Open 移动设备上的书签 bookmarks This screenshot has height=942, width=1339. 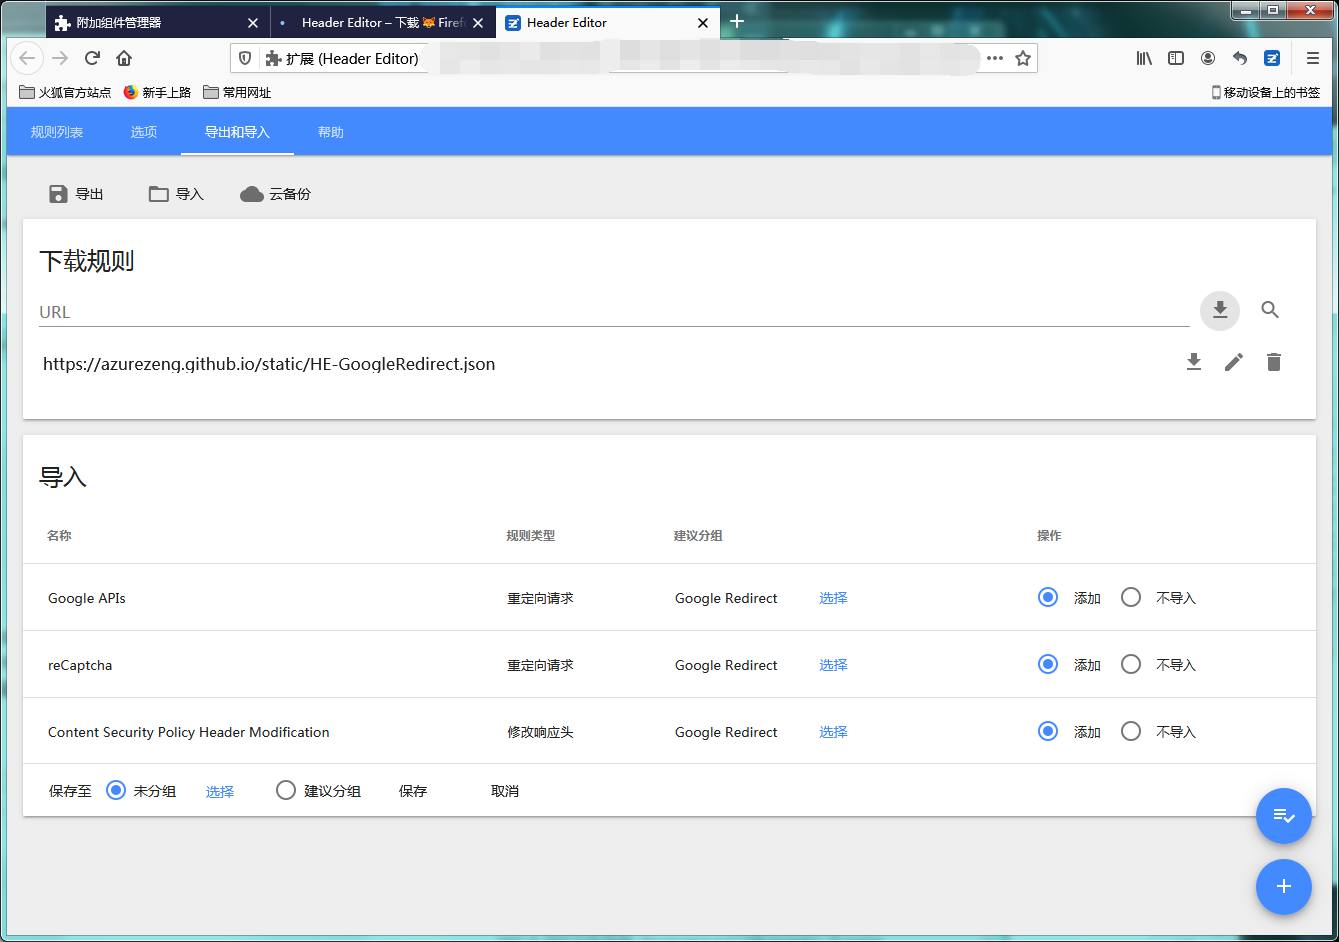coord(1266,92)
